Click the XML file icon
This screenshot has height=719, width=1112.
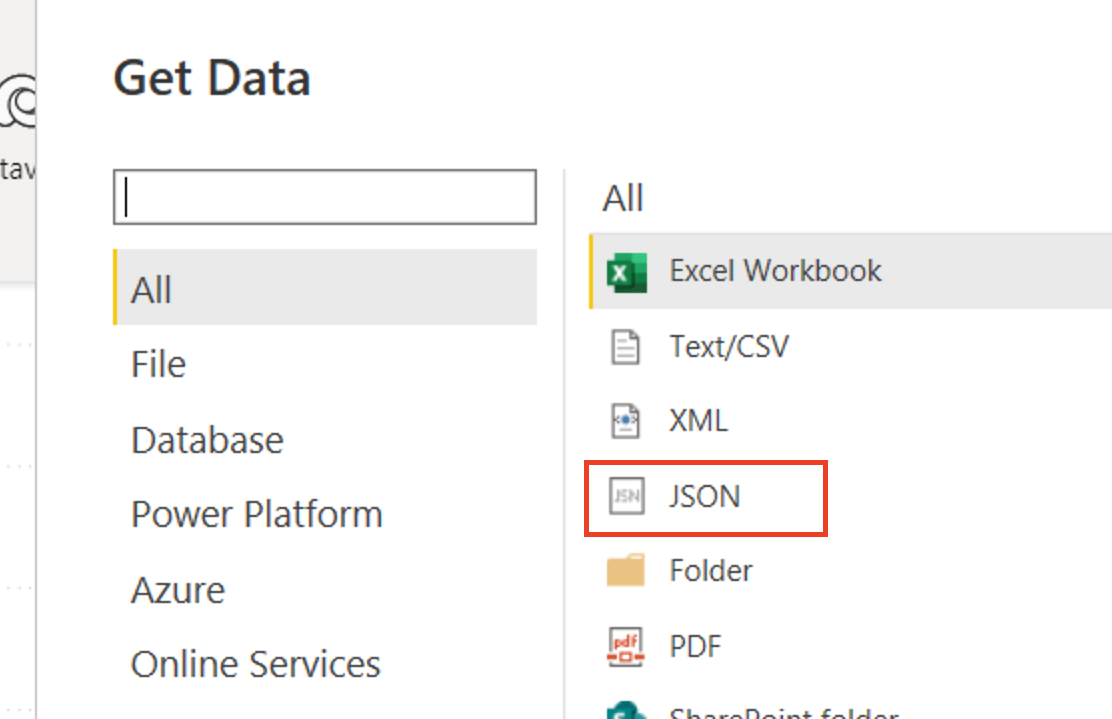pos(626,421)
